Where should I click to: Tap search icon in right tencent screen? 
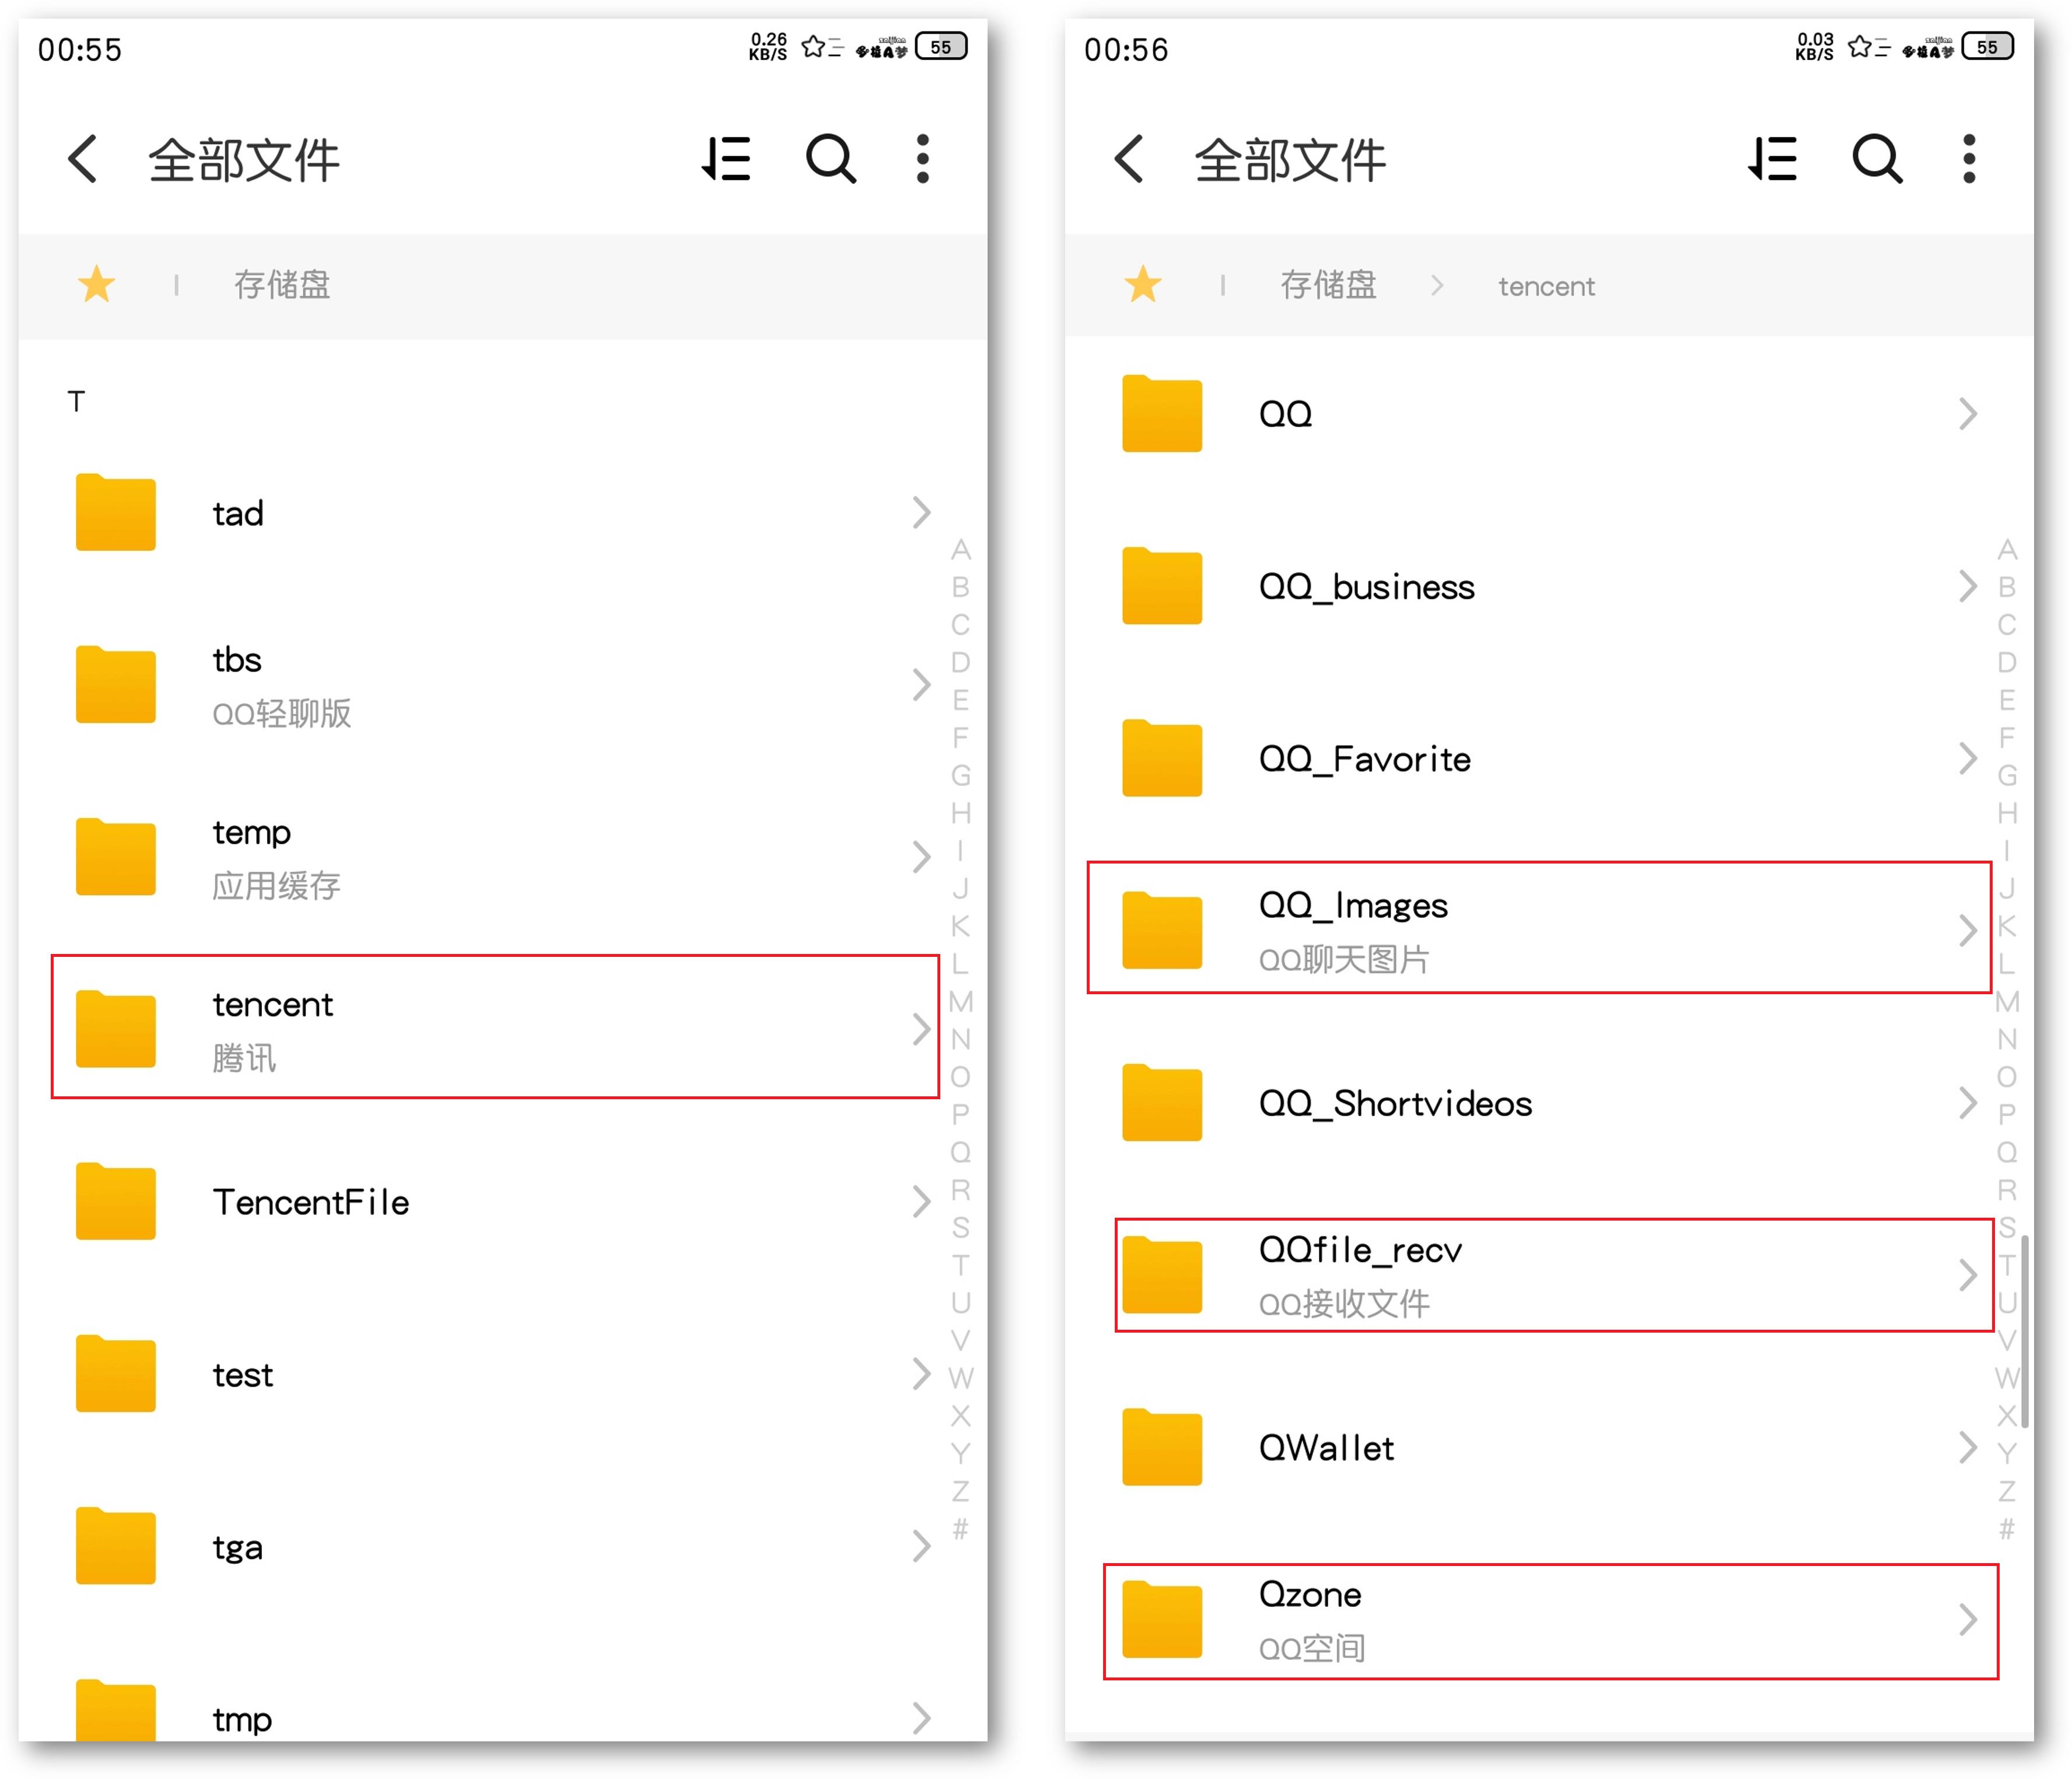1877,159
